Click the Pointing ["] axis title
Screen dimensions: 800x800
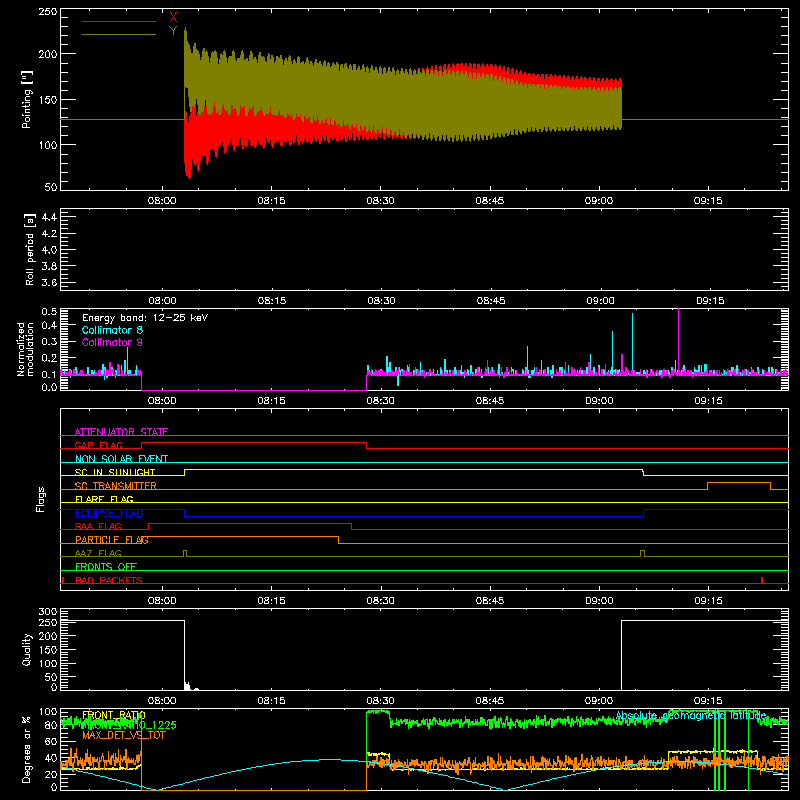[27, 99]
